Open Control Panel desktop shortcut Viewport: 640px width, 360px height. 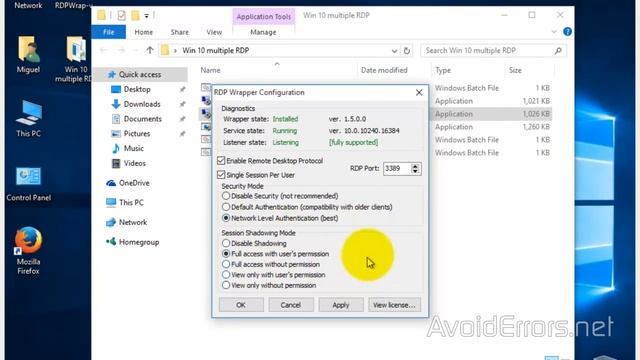(x=28, y=184)
